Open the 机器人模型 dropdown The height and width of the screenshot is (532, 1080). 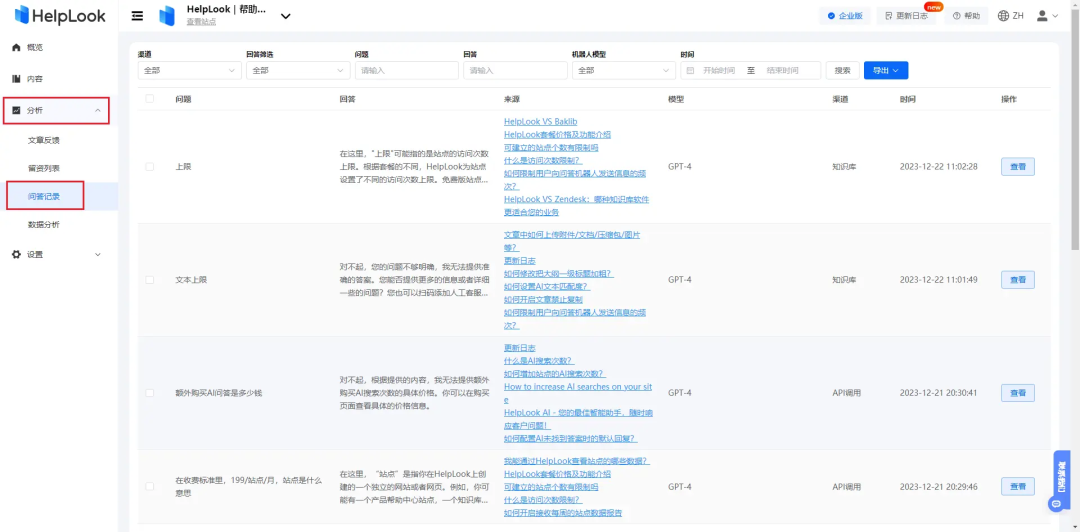624,70
